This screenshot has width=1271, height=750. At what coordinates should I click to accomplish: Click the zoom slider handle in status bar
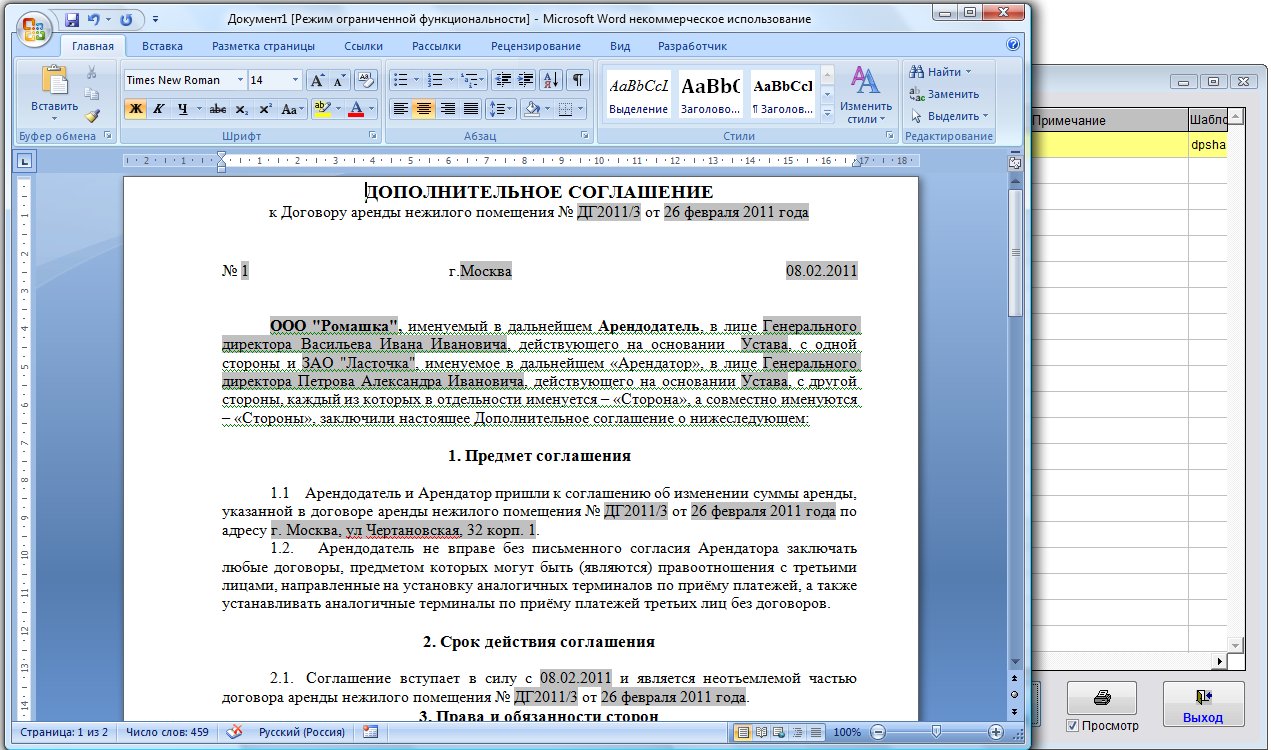coord(935,732)
